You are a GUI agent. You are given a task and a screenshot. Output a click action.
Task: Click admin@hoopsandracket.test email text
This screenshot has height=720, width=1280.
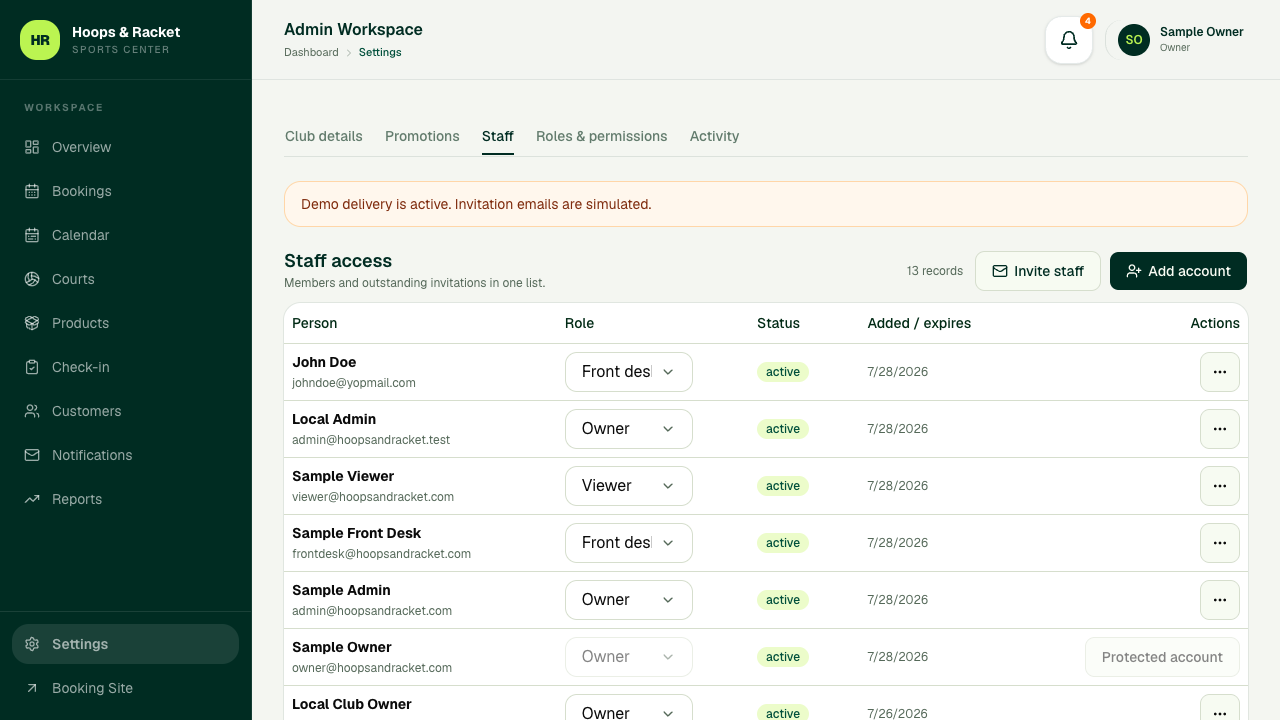pos(371,440)
